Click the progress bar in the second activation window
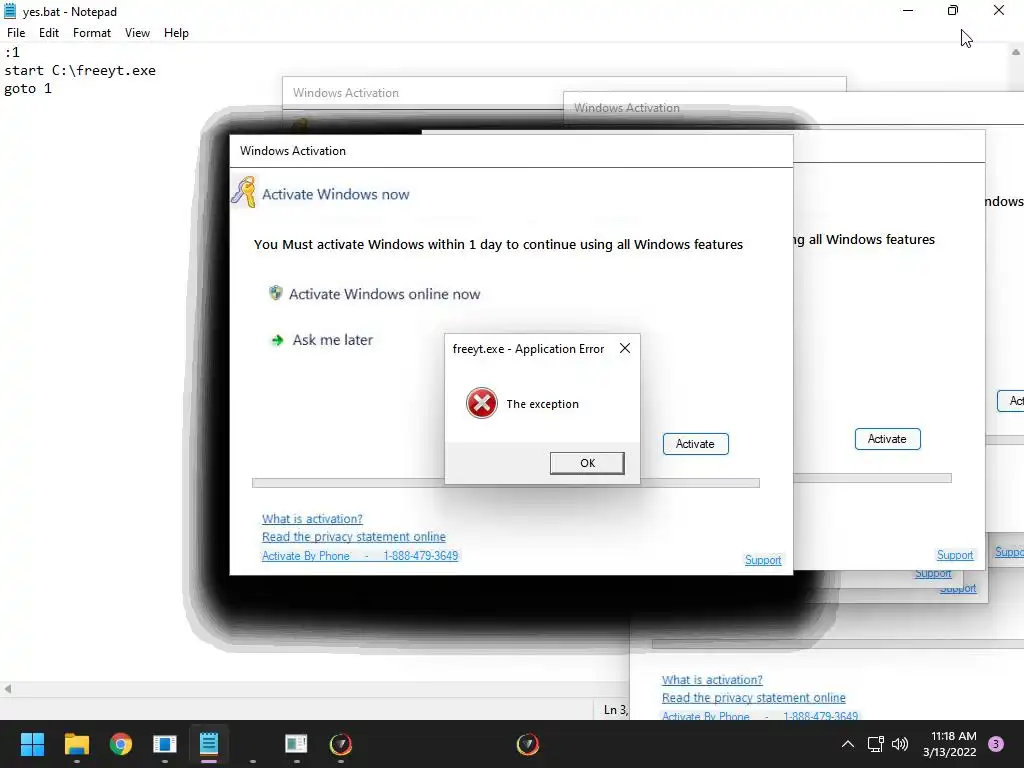This screenshot has width=1024, height=768. click(872, 478)
